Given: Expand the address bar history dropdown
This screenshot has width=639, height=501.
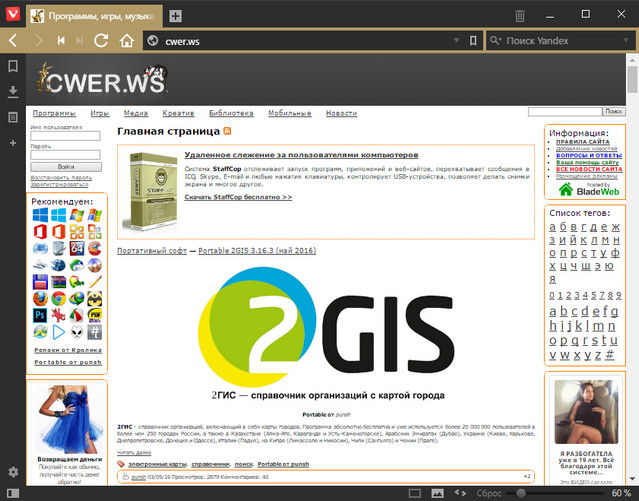Looking at the screenshot, I should click(x=456, y=40).
